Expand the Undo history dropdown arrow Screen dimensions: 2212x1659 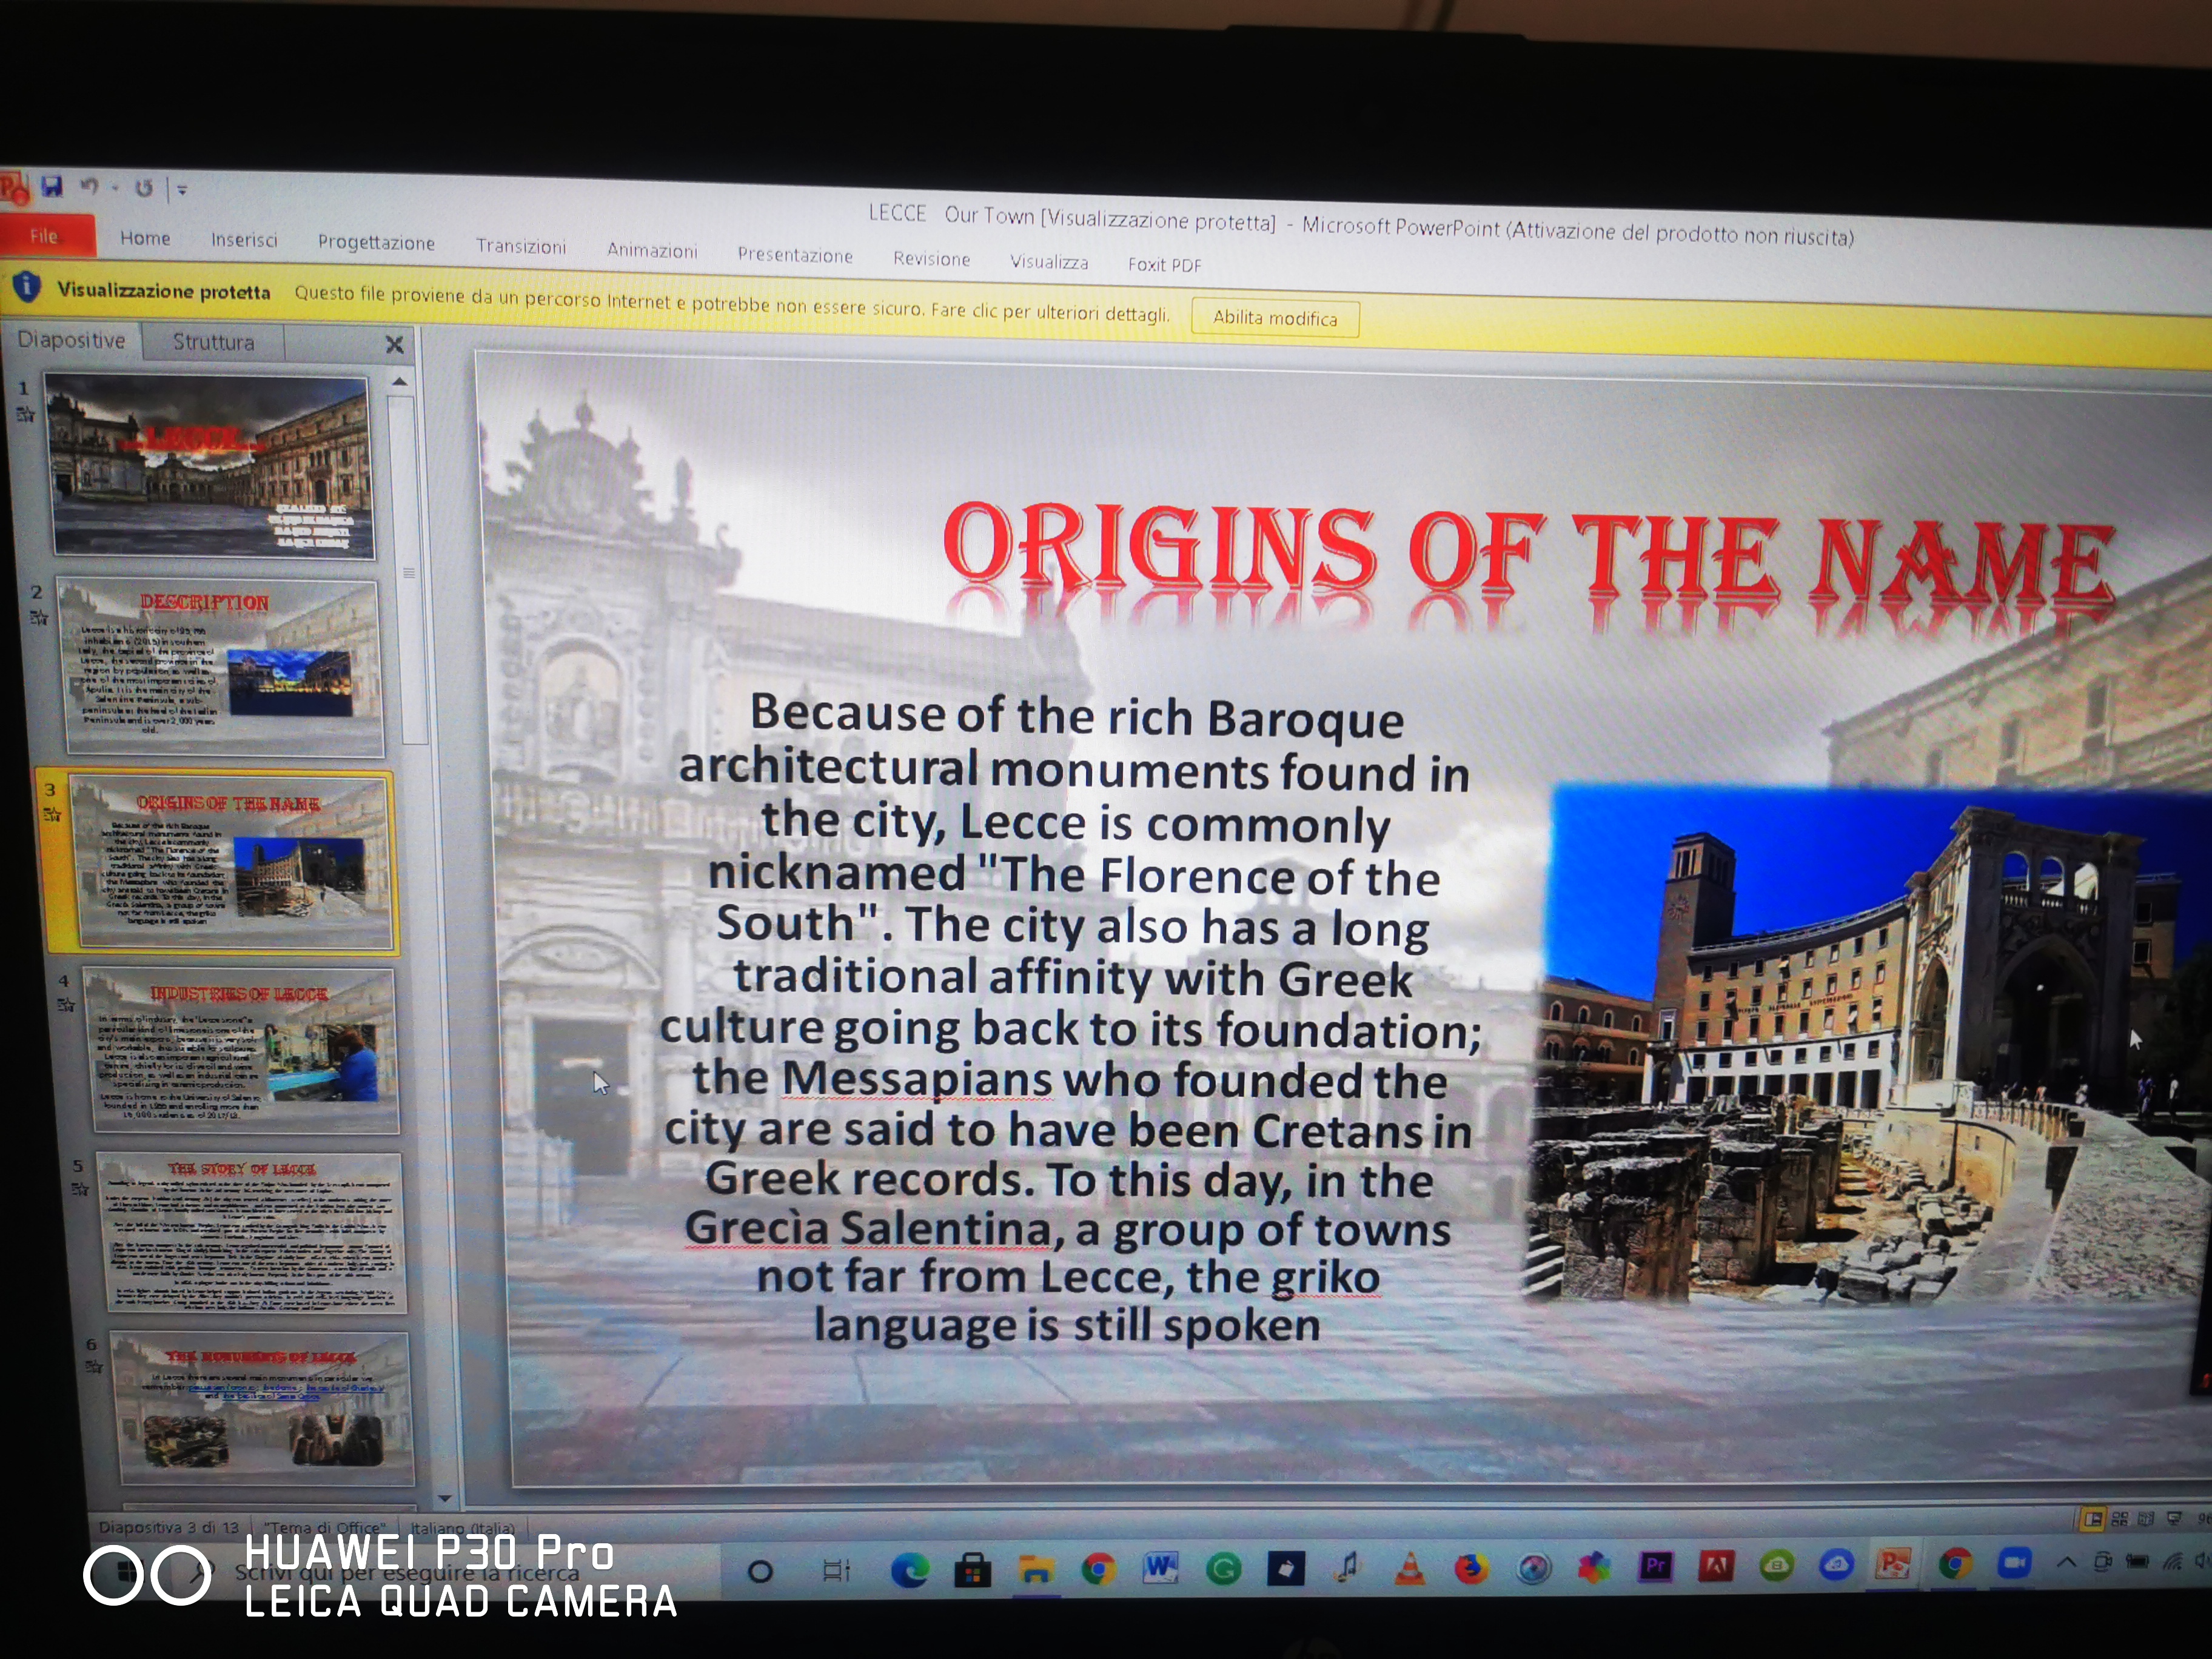pos(115,187)
